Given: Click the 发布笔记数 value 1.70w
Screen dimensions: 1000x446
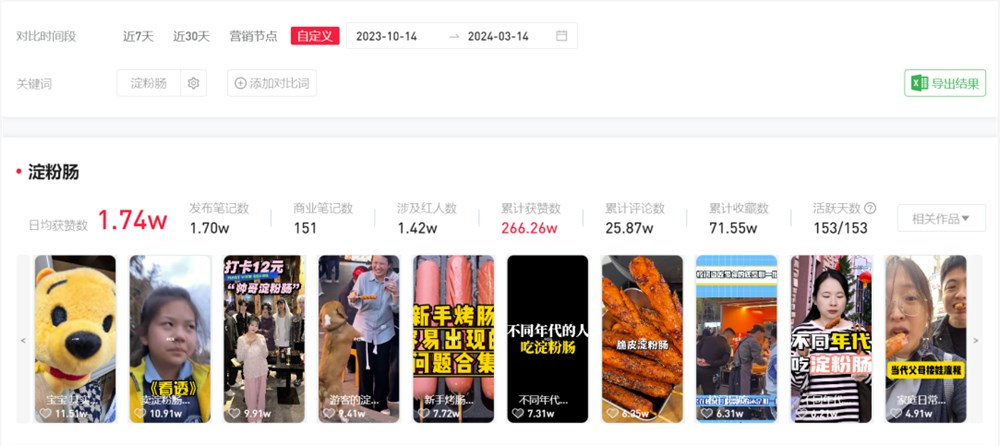Looking at the screenshot, I should pyautogui.click(x=209, y=228).
